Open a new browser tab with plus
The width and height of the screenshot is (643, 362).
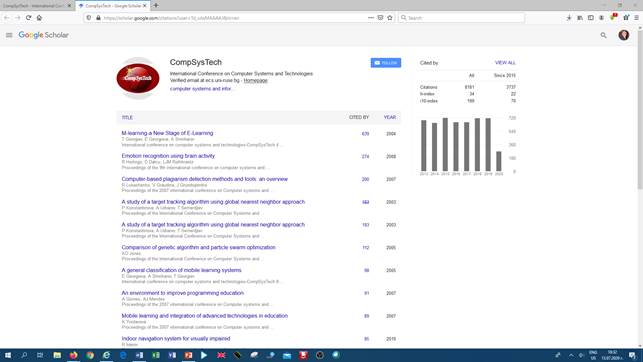[x=156, y=5]
